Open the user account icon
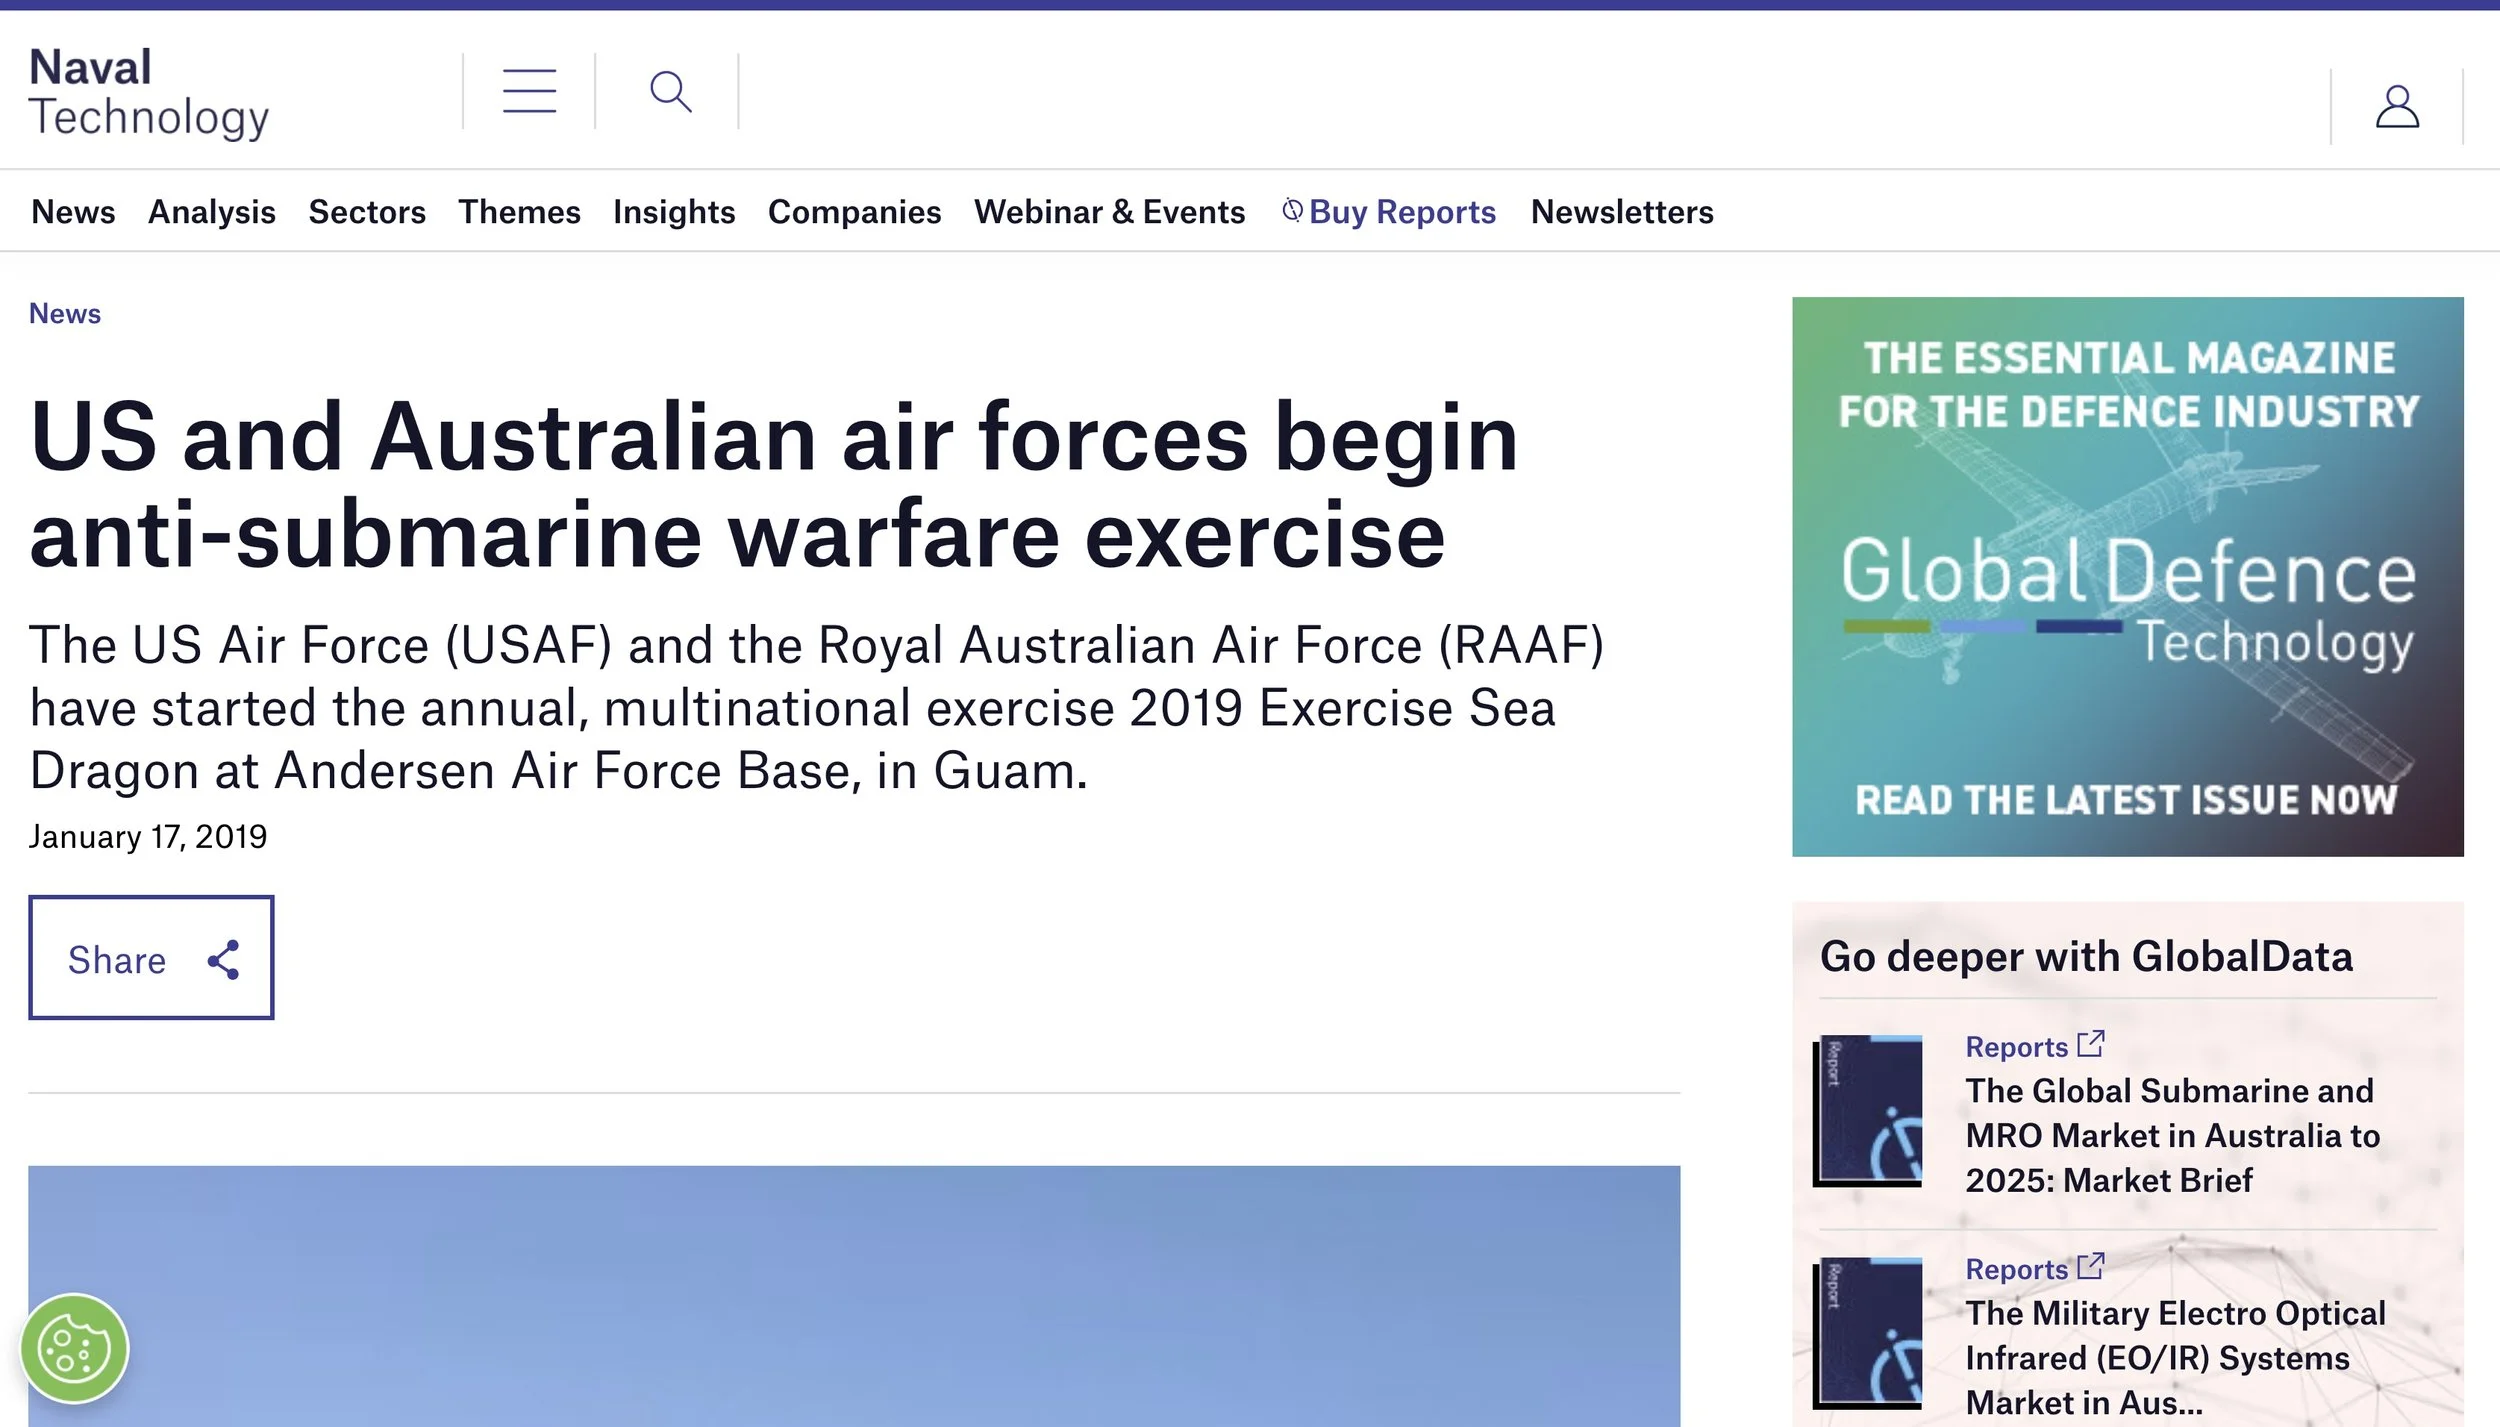The image size is (2500, 1427). point(2396,107)
